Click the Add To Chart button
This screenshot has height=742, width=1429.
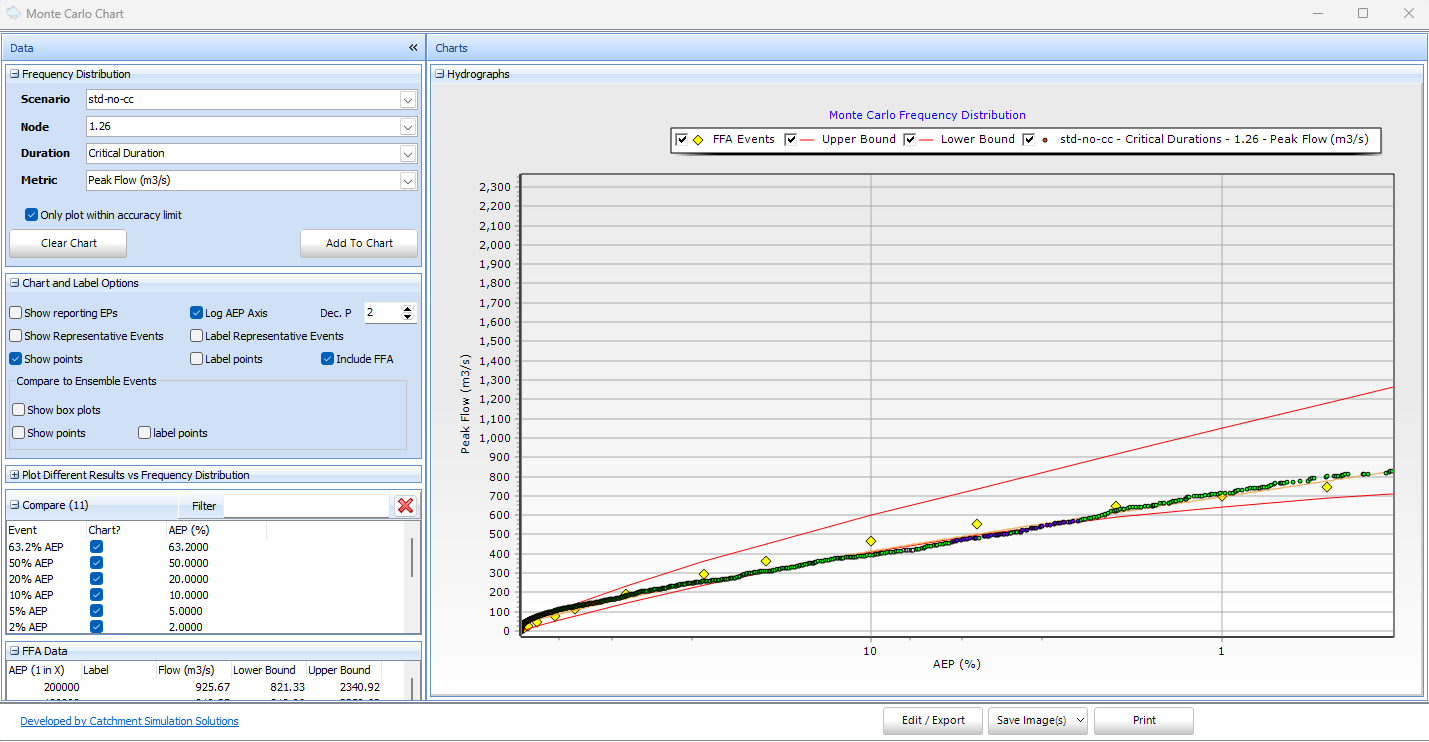[359, 243]
